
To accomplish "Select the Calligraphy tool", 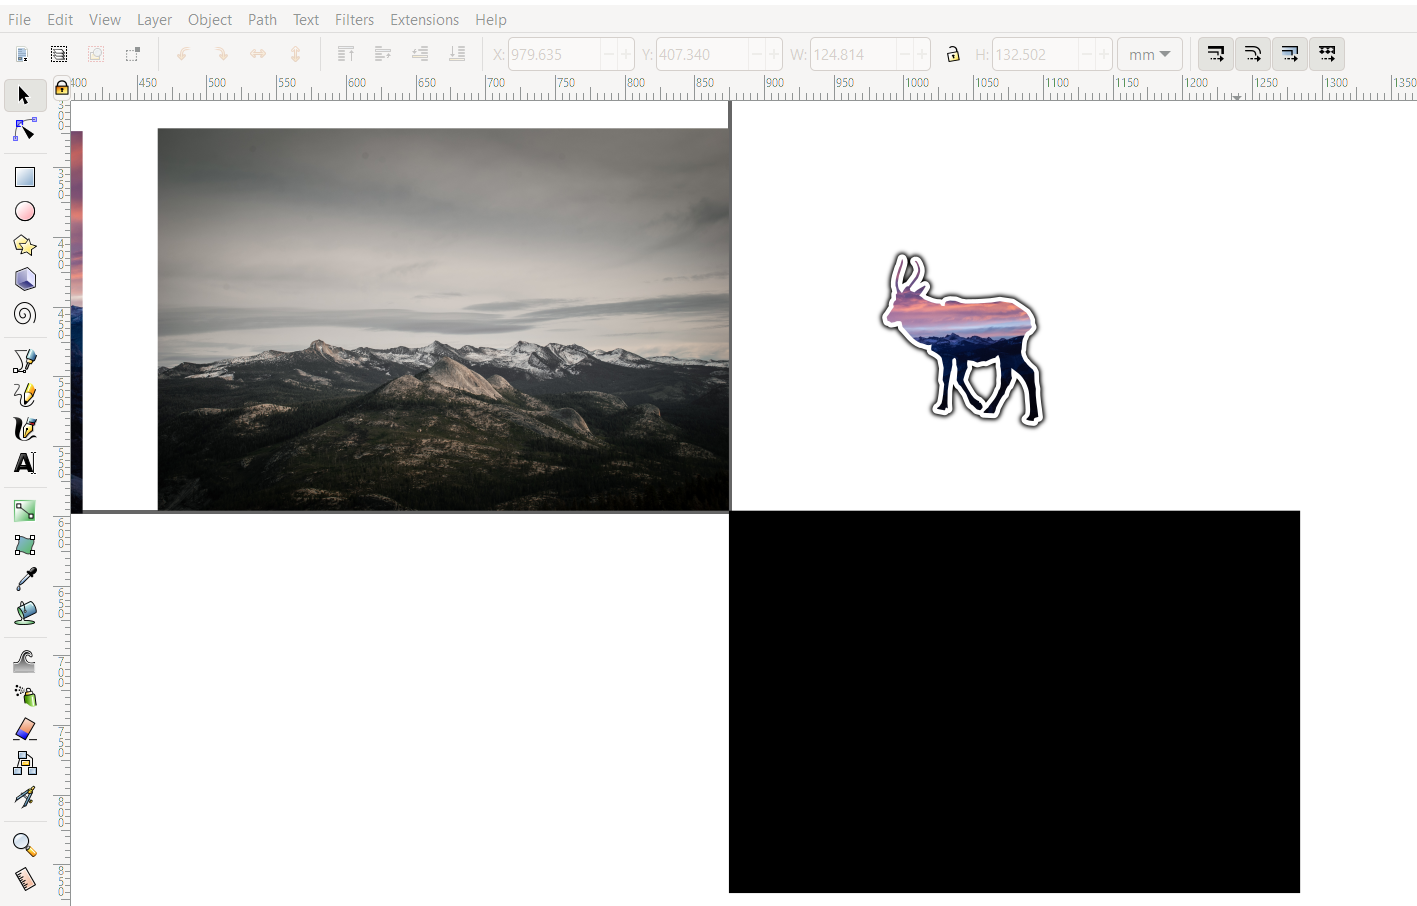I will click(x=25, y=429).
